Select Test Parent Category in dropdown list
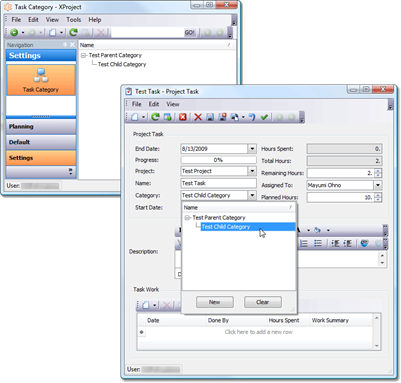Viewport: 401px width, 383px height. [219, 218]
